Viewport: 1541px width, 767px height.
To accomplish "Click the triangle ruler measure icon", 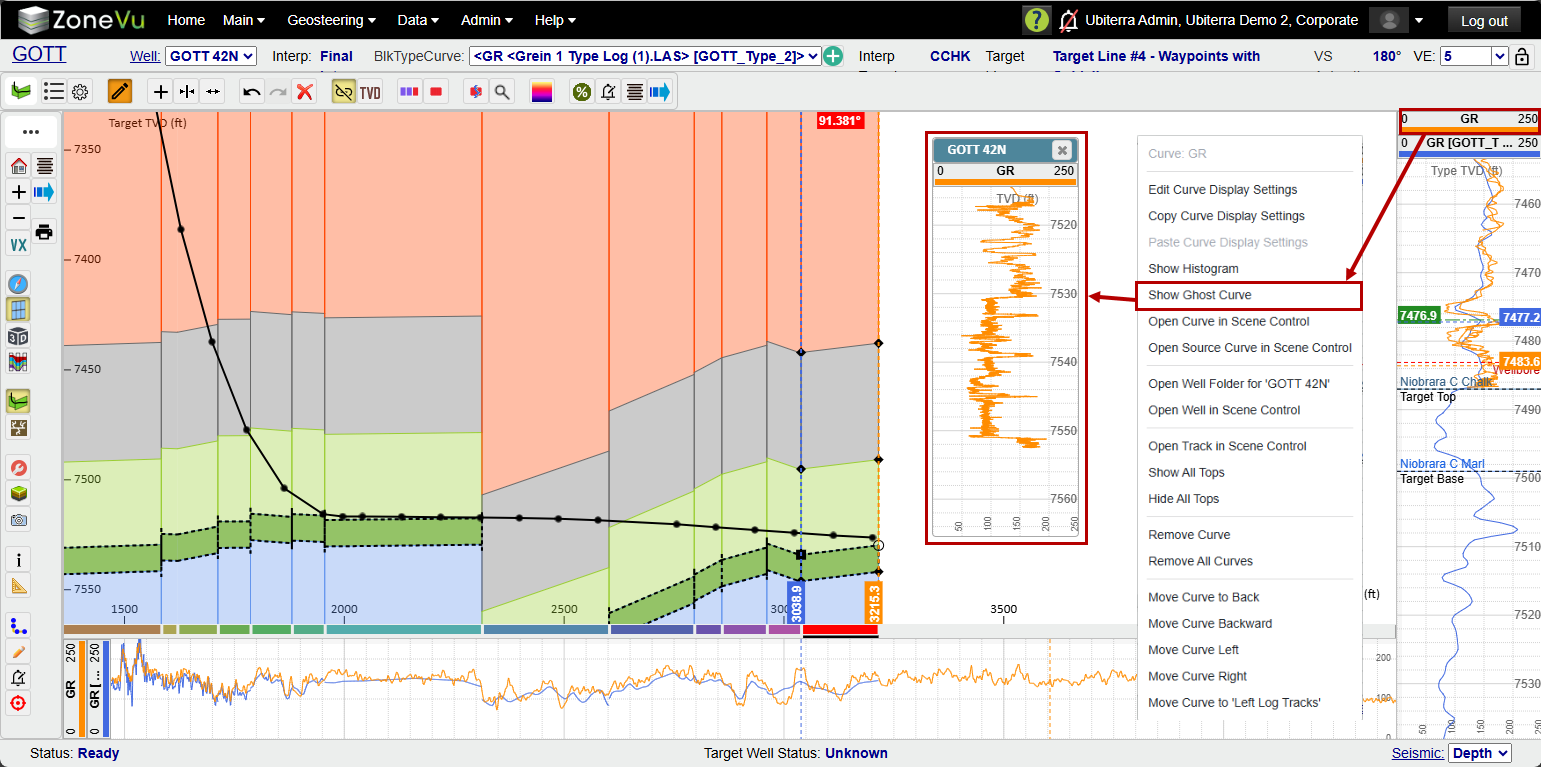I will tap(19, 585).
